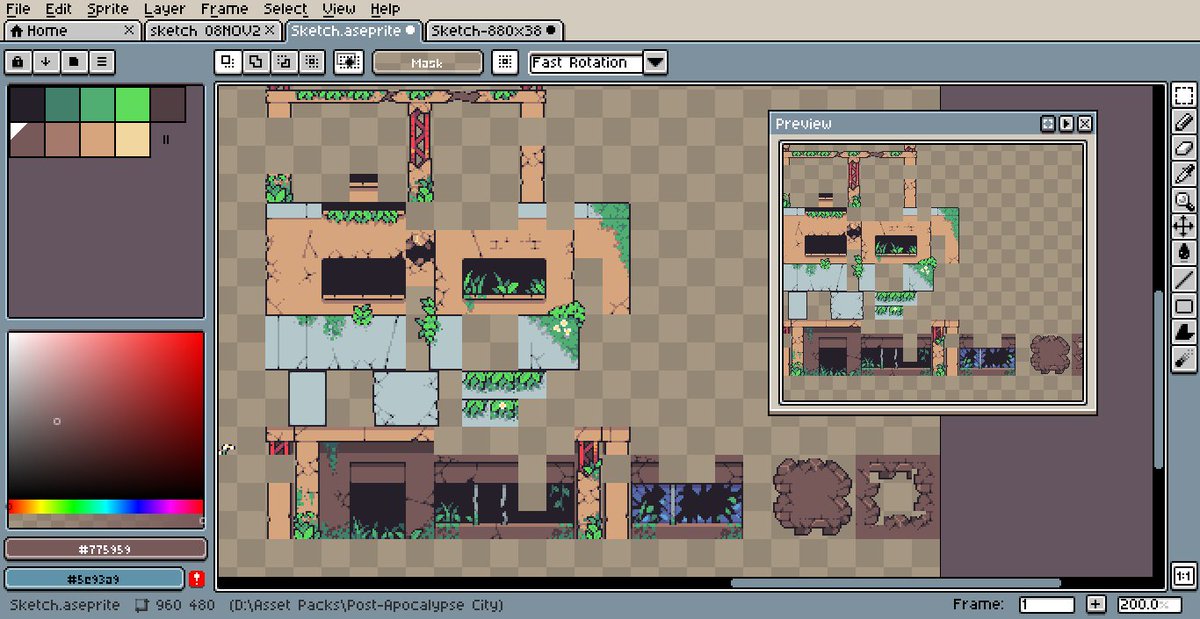The width and height of the screenshot is (1200, 619).
Task: Set selection mode to subtract
Action: point(284,62)
